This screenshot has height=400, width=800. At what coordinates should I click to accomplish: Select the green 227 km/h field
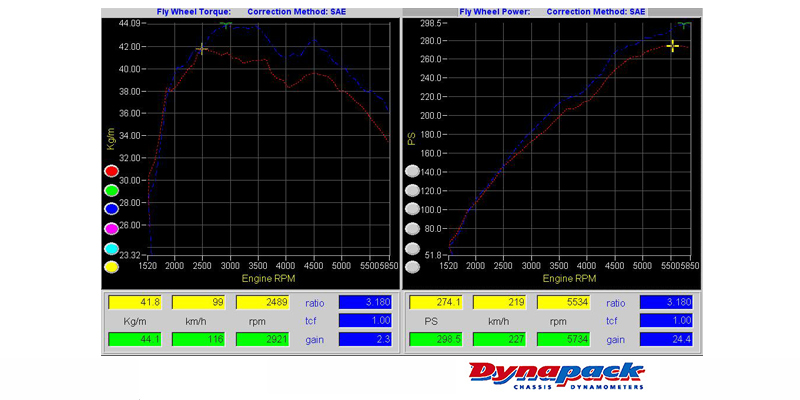499,339
